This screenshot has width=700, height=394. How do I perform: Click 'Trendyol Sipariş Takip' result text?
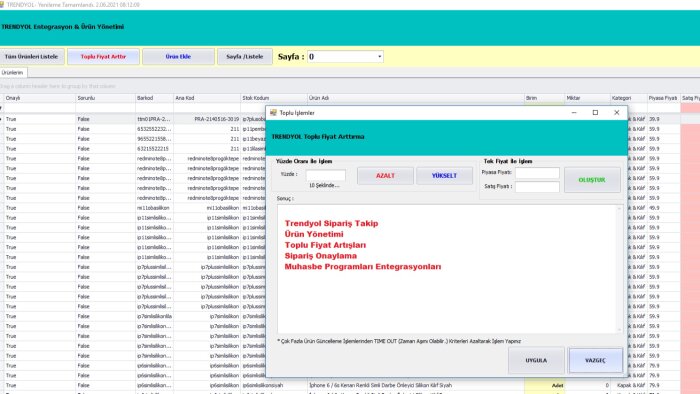coord(331,223)
